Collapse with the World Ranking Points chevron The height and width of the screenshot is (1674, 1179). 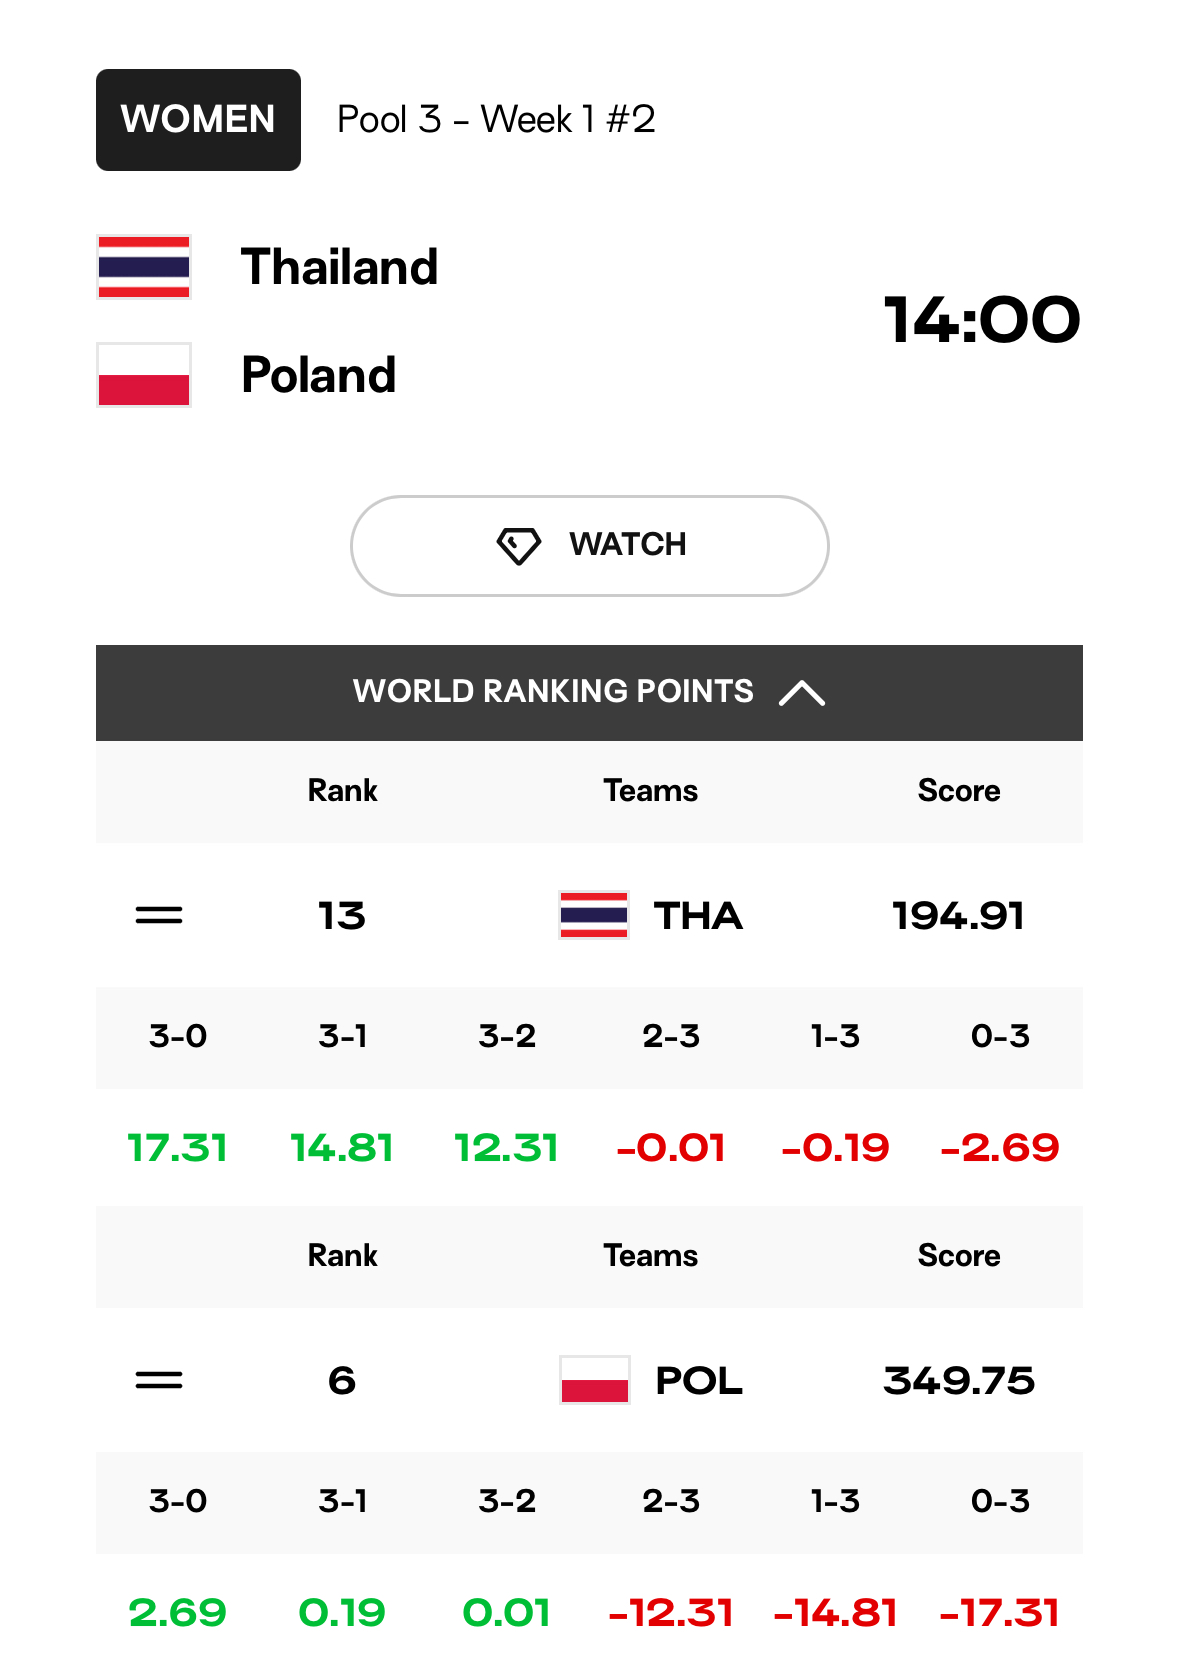tap(802, 693)
